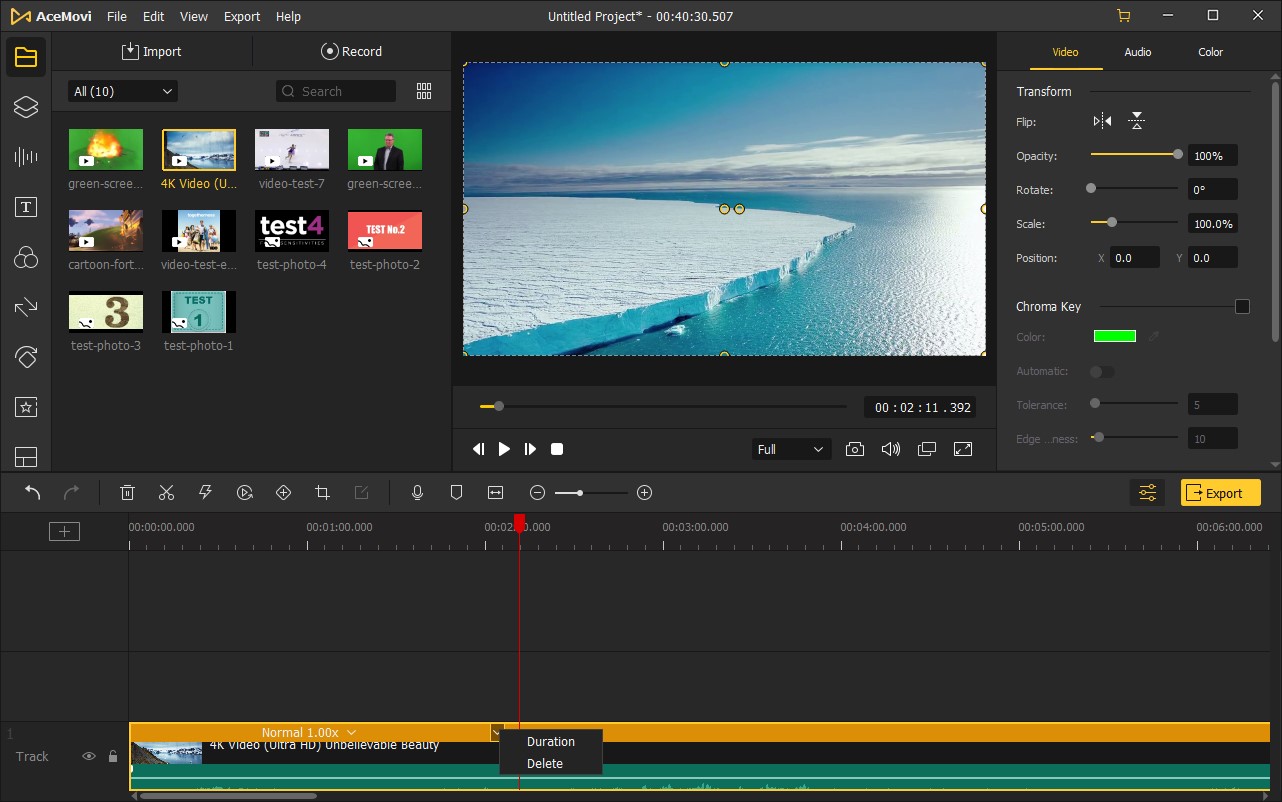Viewport: 1282px width, 802px height.
Task: Flip the clip horizontally
Action: click(x=1102, y=122)
